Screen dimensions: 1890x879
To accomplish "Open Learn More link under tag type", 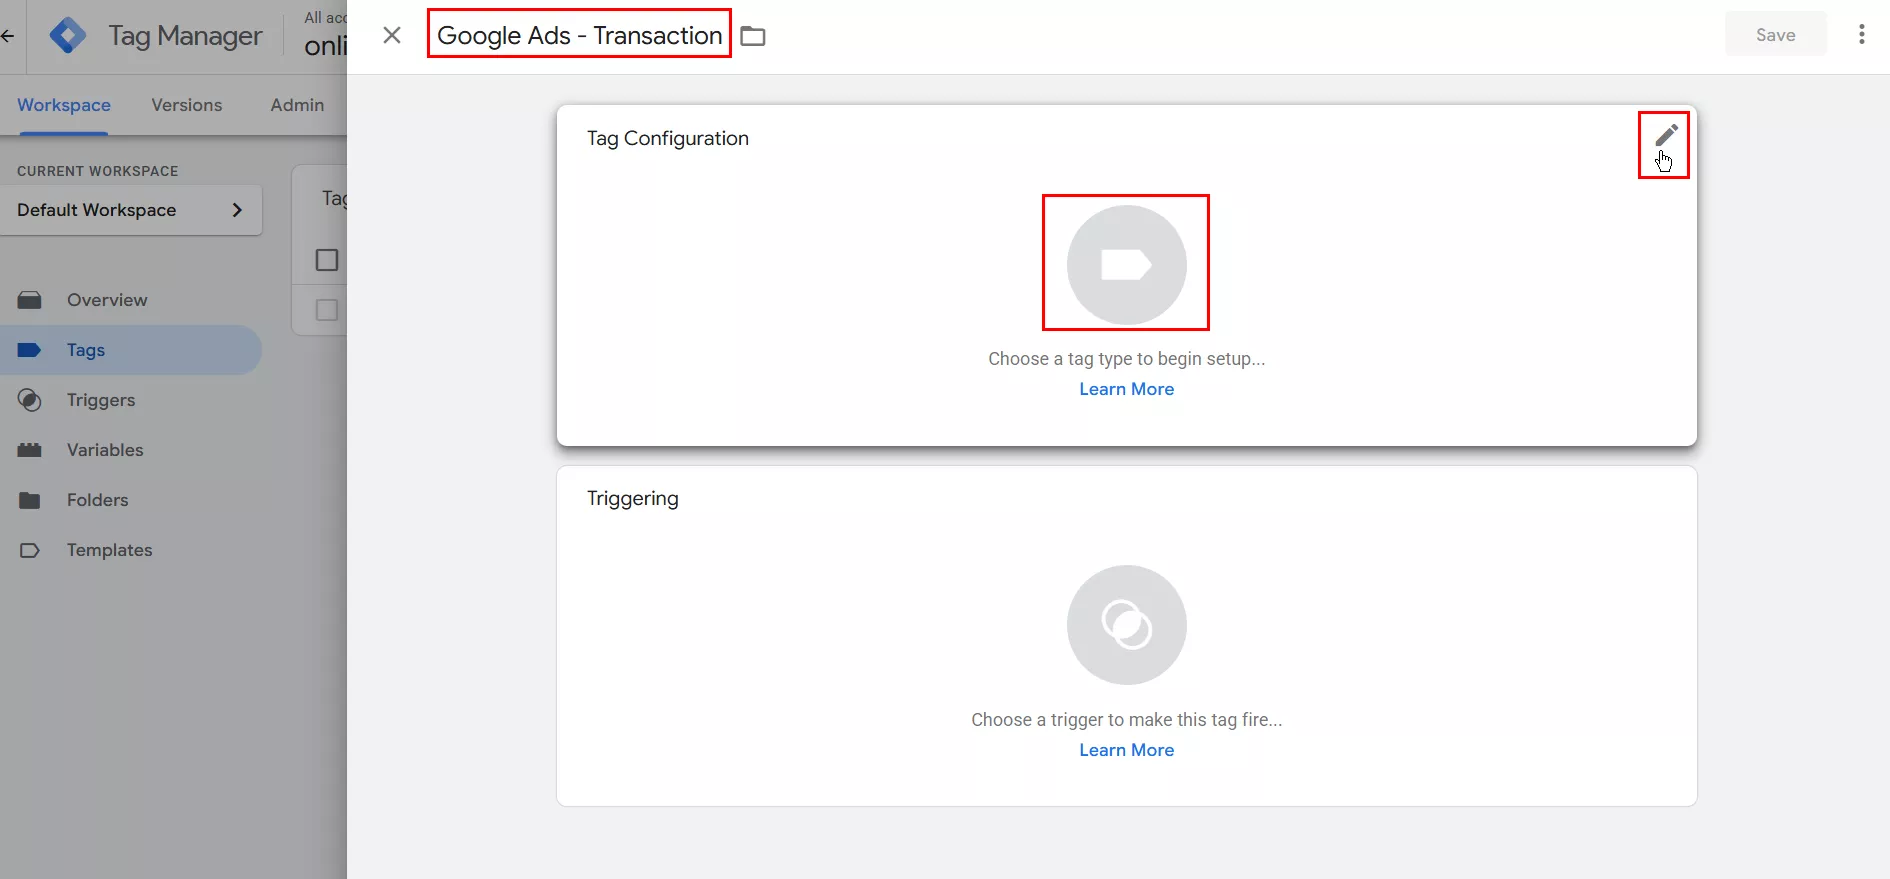I will (x=1126, y=389).
